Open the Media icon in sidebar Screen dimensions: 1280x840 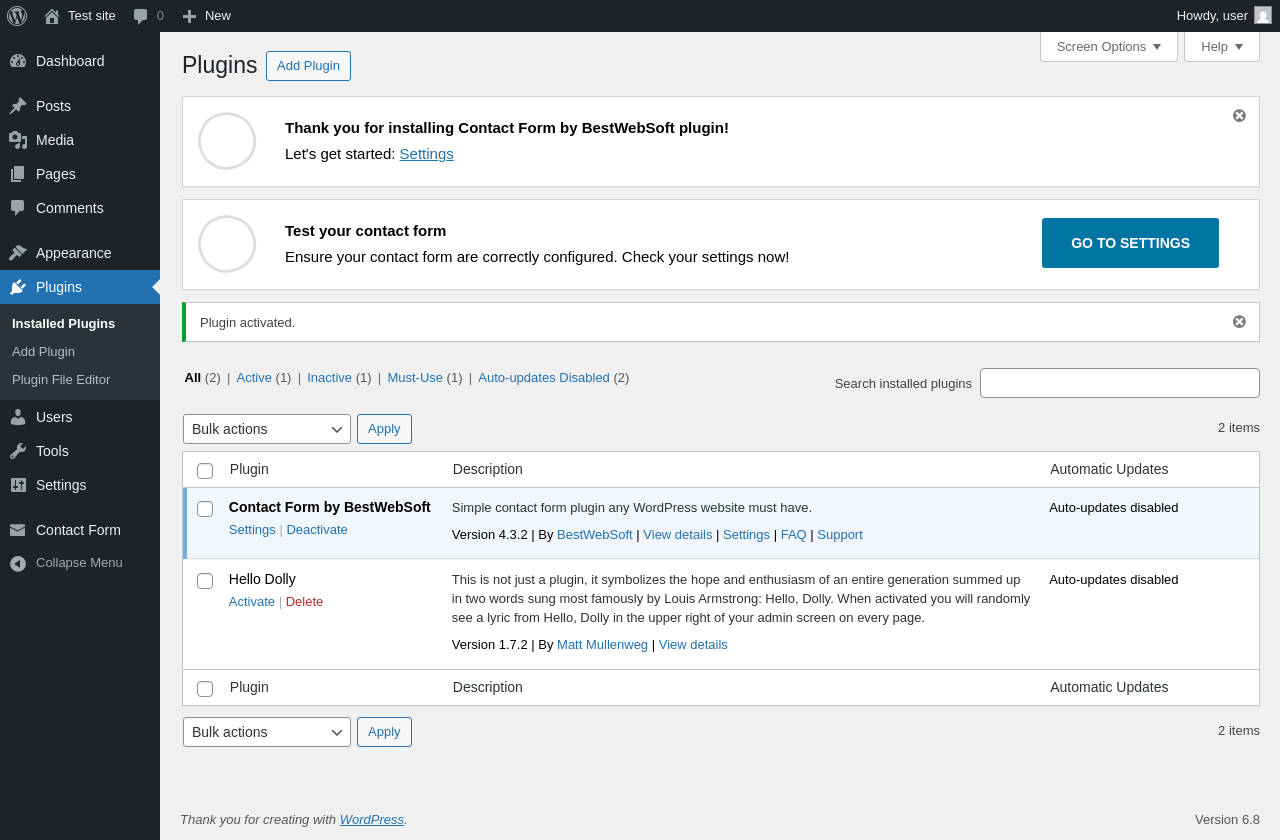[x=18, y=140]
